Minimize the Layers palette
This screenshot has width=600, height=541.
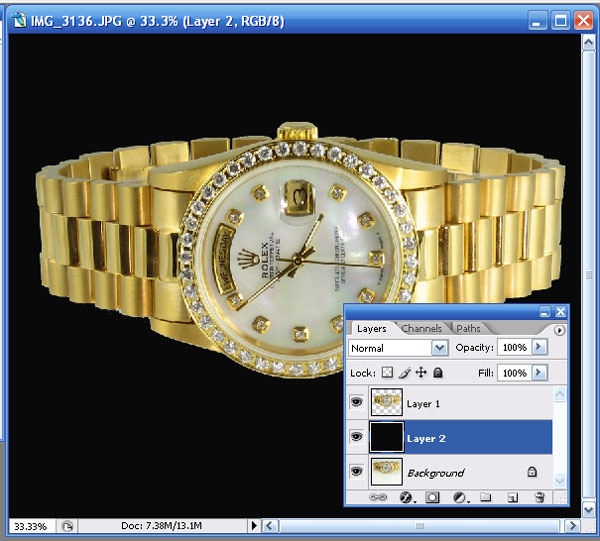(545, 312)
